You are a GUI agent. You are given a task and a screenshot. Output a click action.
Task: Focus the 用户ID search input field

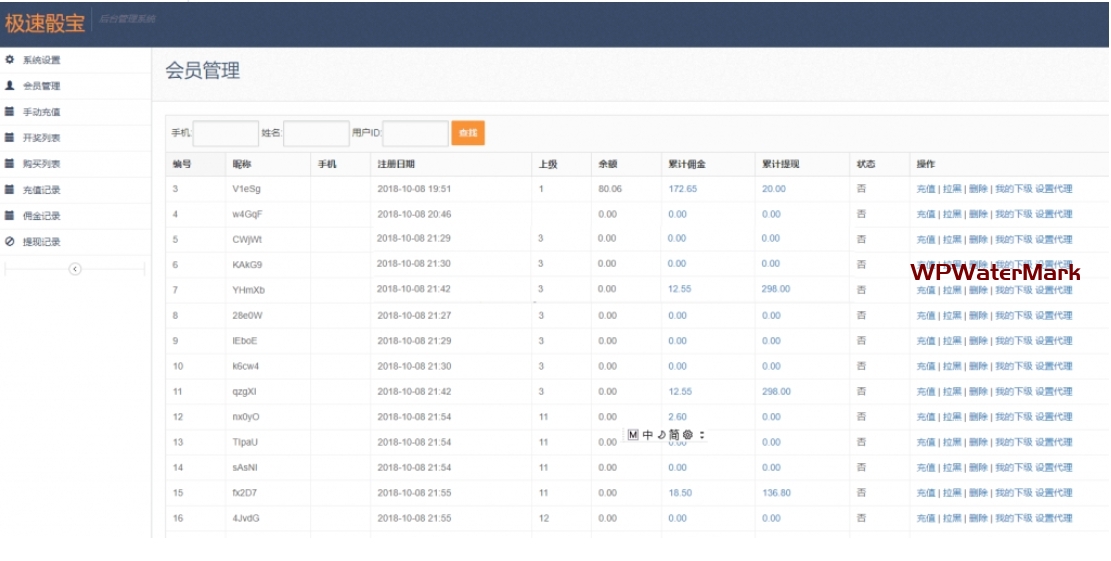pyautogui.click(x=415, y=133)
